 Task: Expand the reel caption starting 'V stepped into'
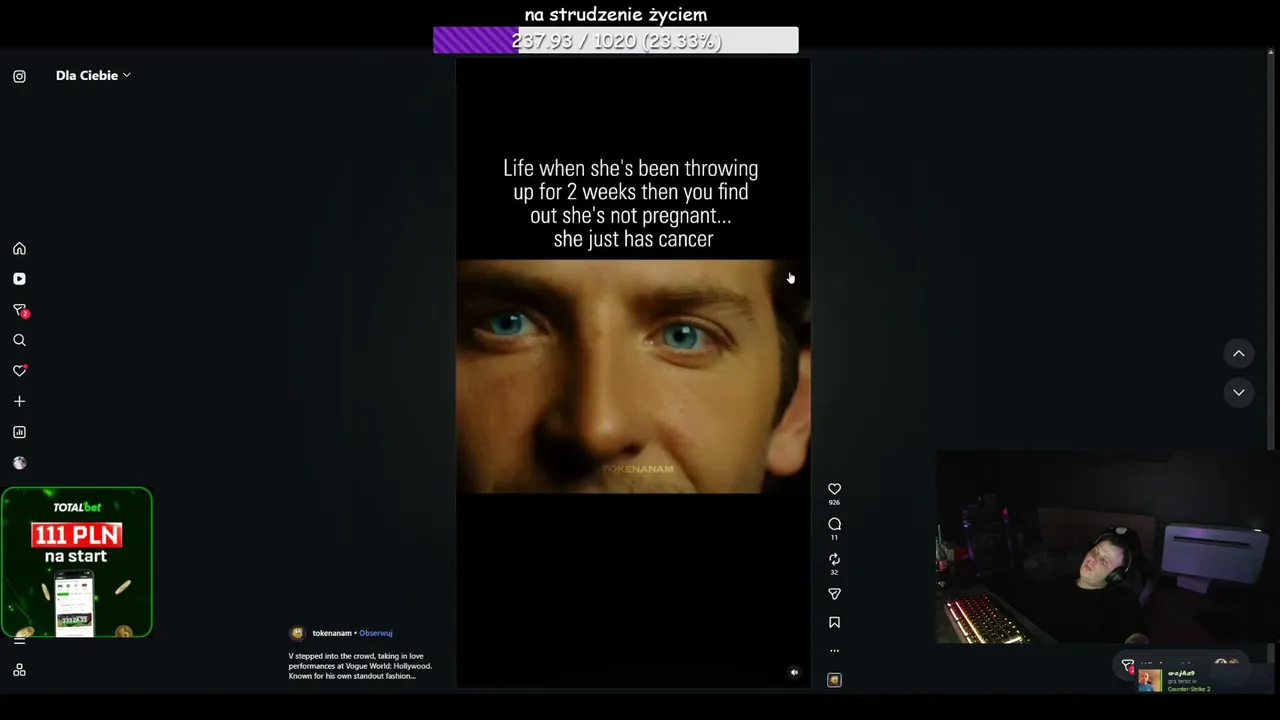point(360,666)
